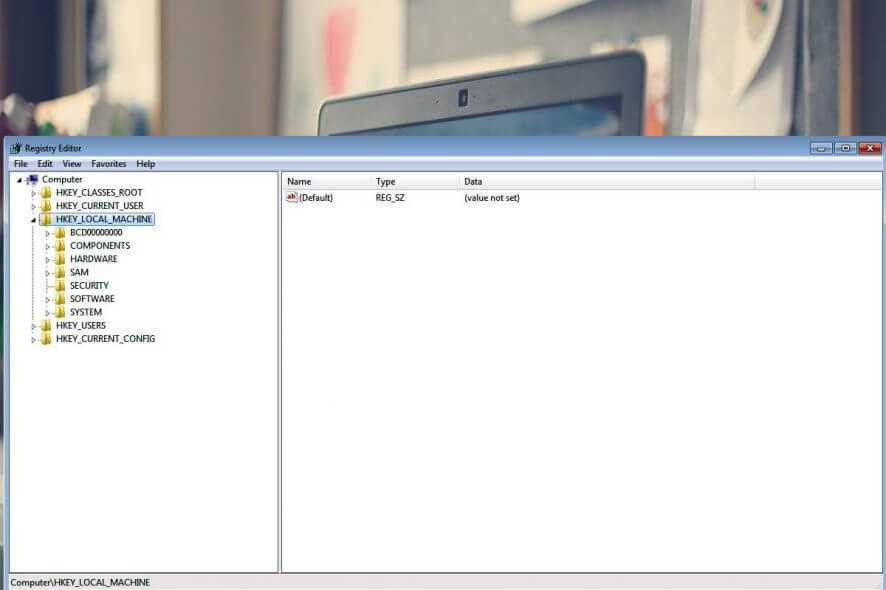Click the HKEY_LOCAL_MACHINE folder icon
Viewport: 886px width, 590px height.
coord(47,218)
